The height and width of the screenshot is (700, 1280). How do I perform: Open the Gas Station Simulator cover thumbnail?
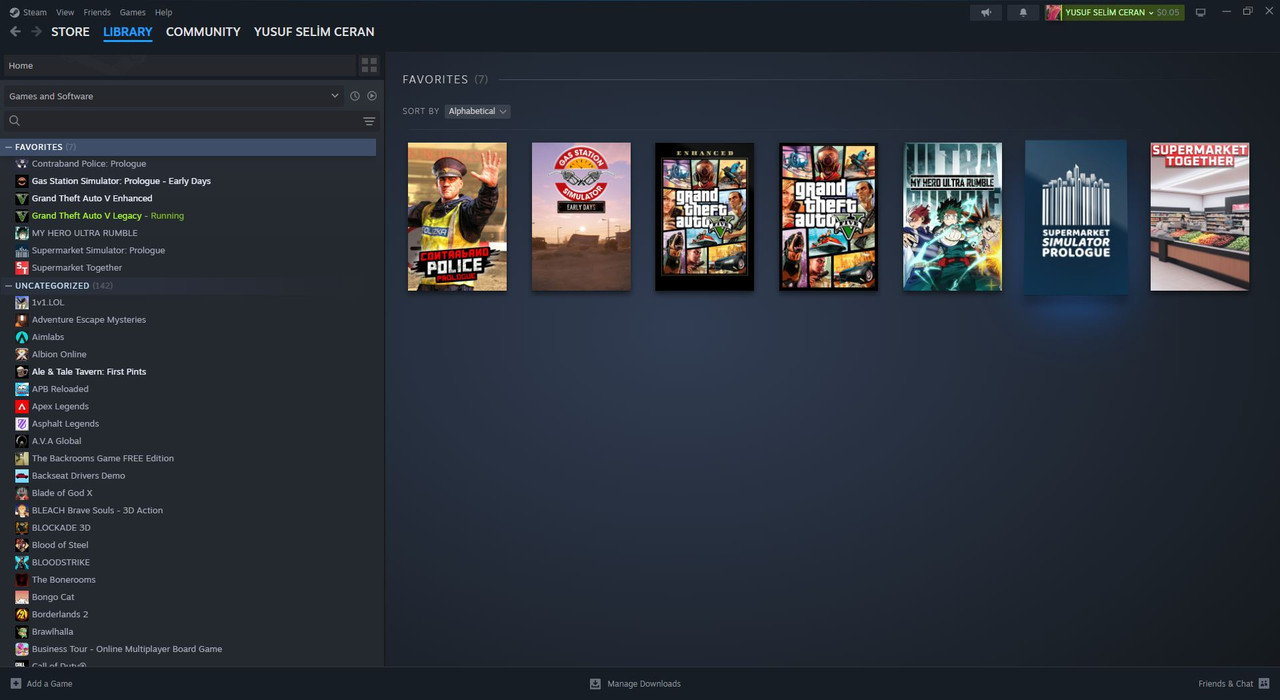tap(581, 216)
